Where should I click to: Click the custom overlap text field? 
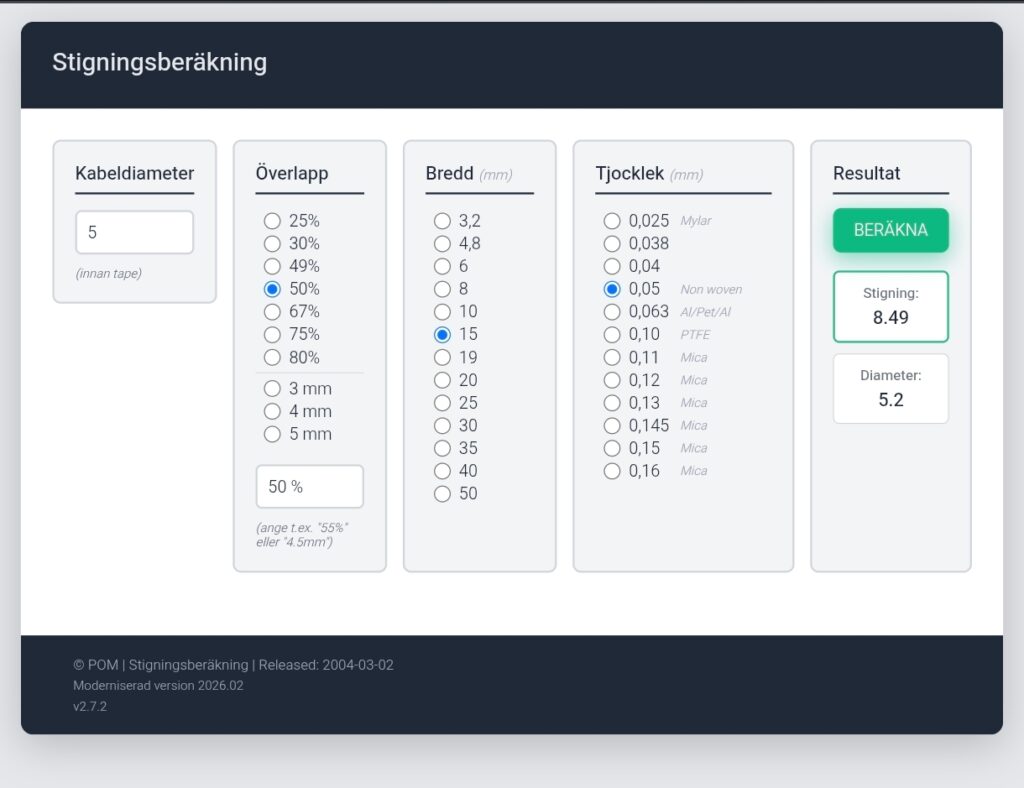pyautogui.click(x=309, y=487)
